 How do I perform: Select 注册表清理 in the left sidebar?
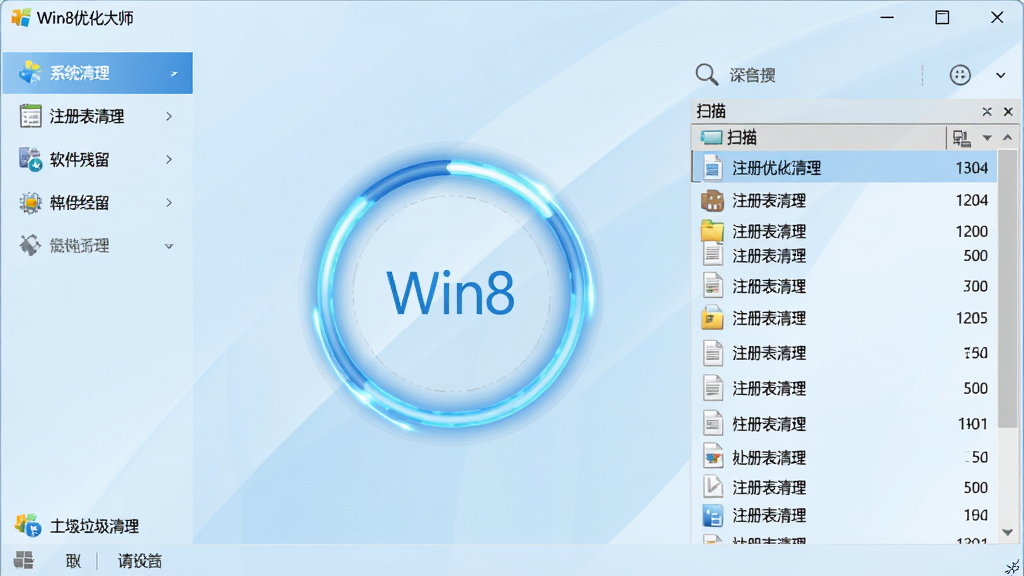click(x=87, y=116)
